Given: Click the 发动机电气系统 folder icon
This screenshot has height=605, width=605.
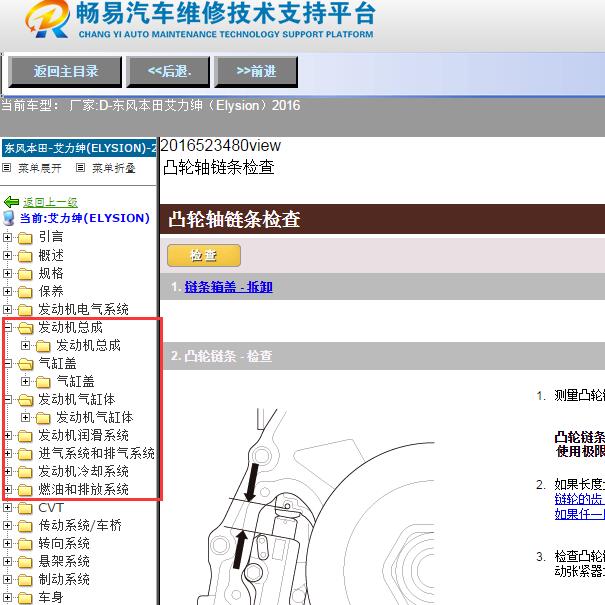Looking at the screenshot, I should (x=25, y=310).
